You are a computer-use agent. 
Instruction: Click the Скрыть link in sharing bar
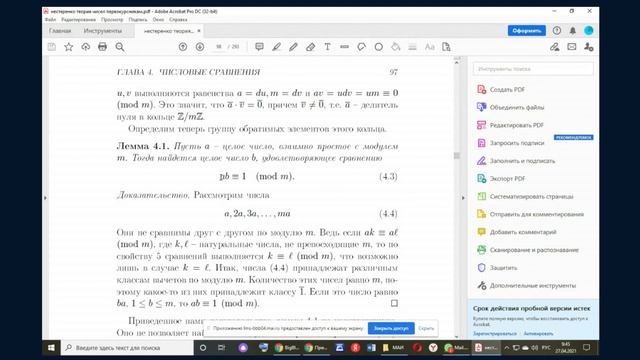point(426,328)
